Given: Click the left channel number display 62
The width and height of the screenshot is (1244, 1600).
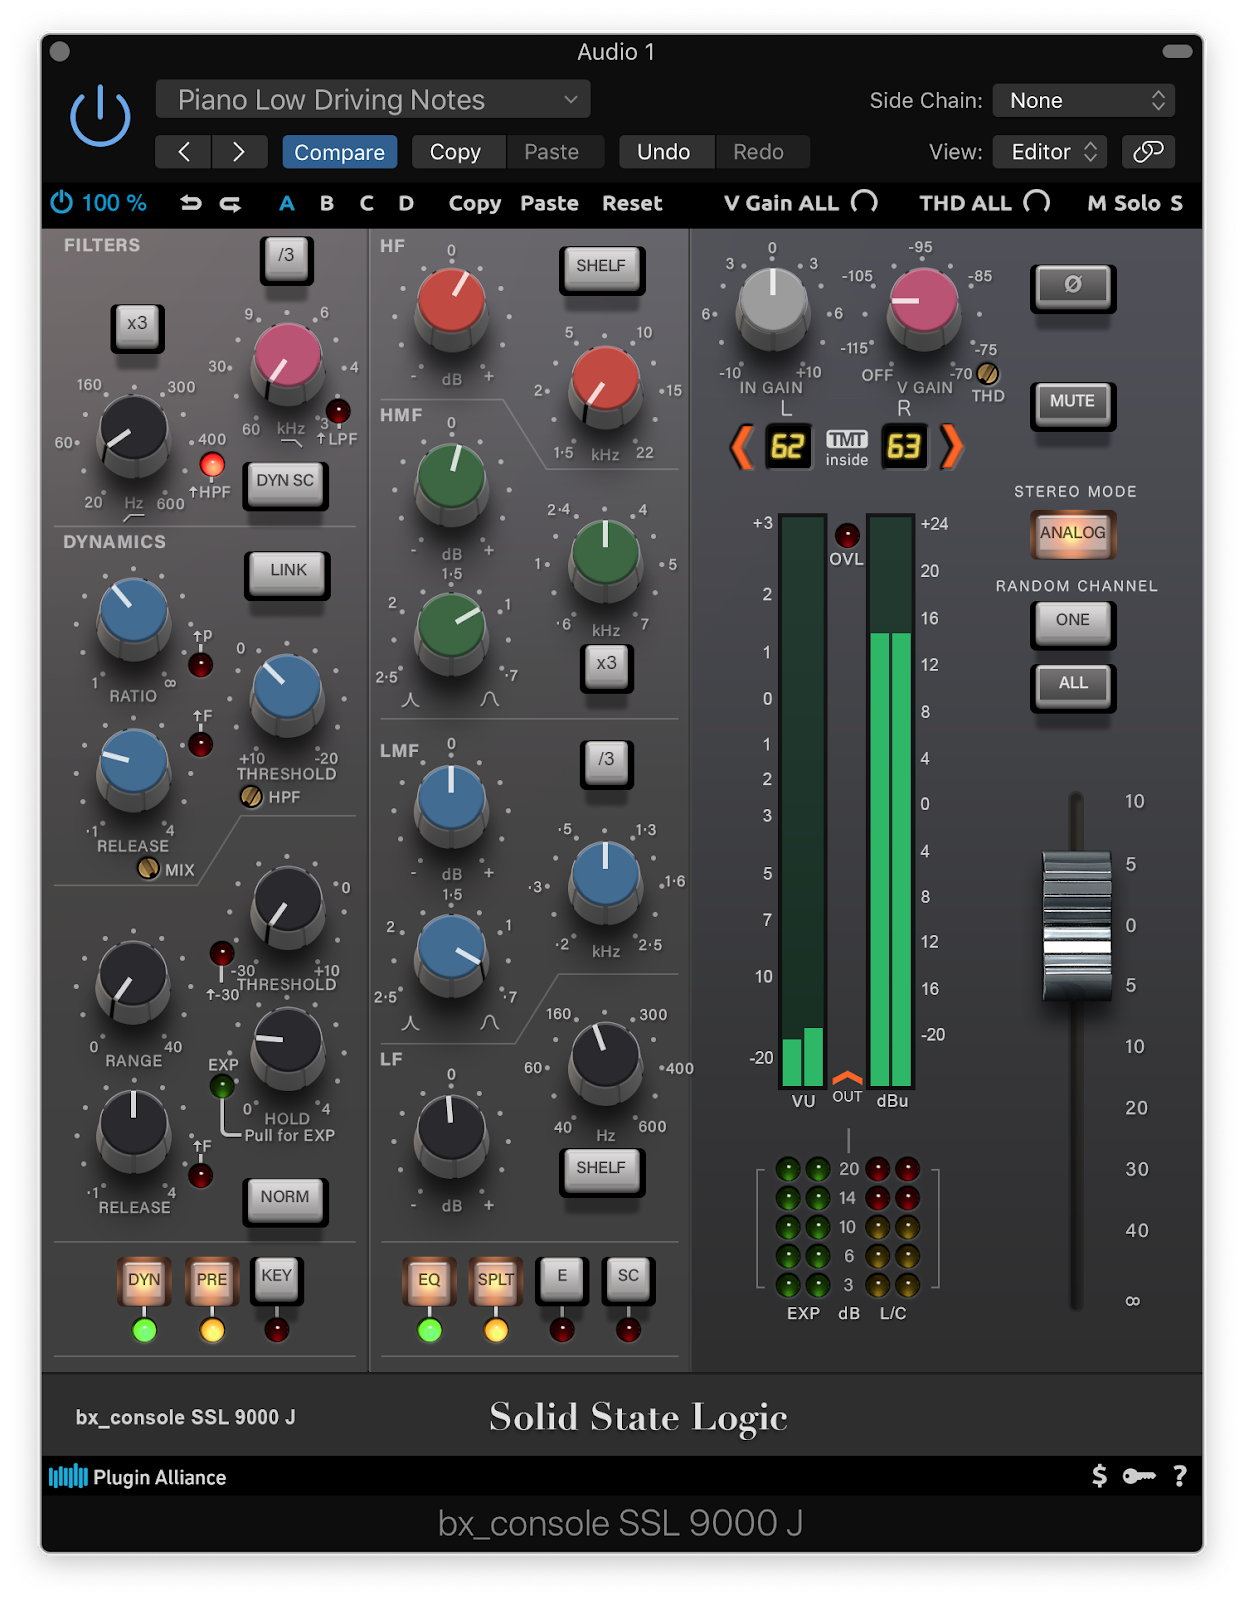Looking at the screenshot, I should coord(787,446).
